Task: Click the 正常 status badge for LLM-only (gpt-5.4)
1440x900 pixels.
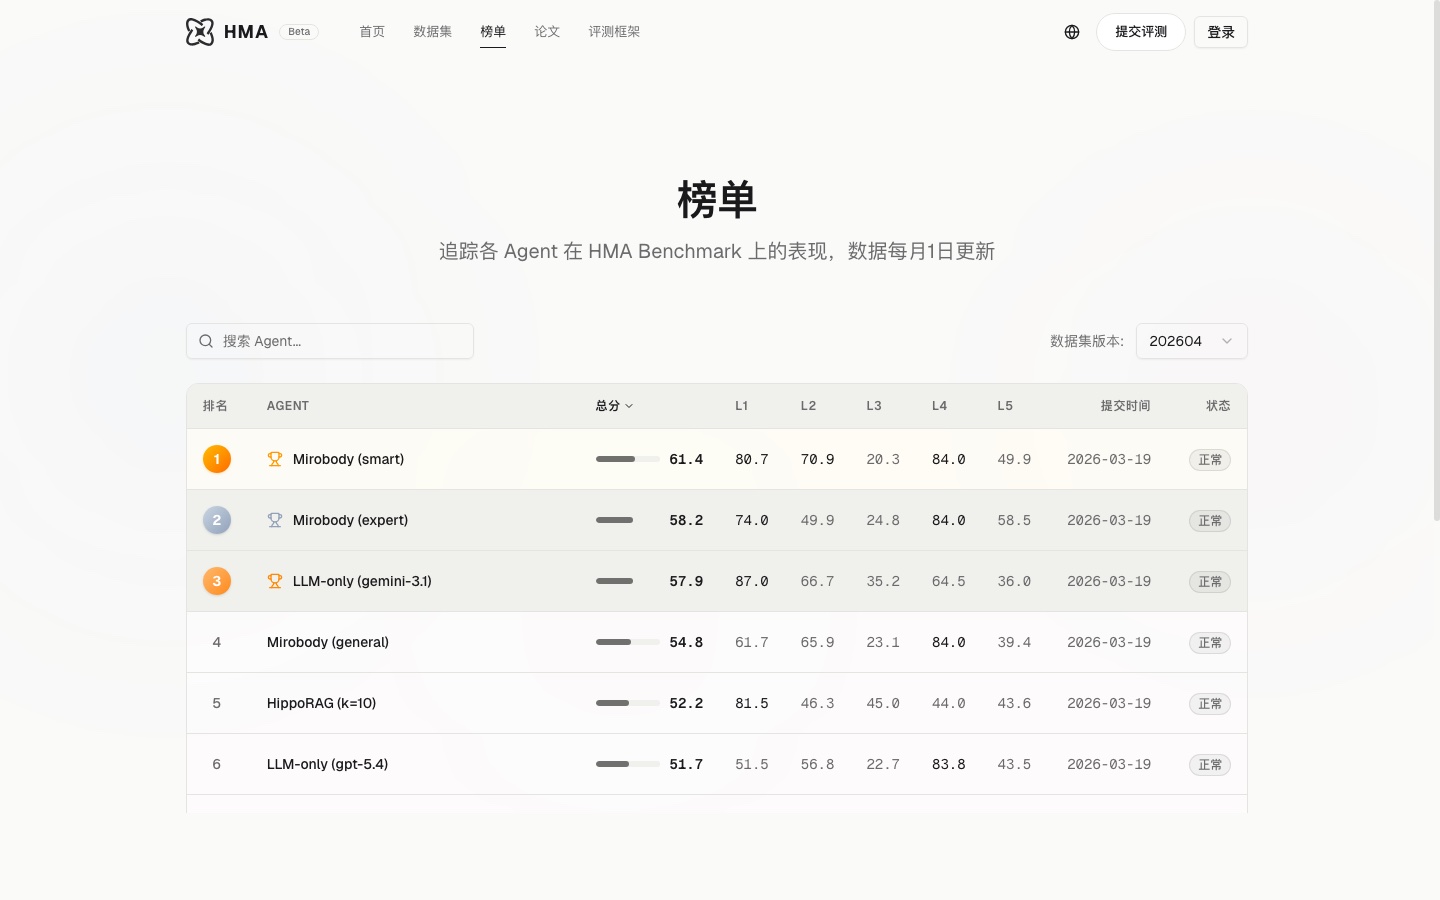Action: point(1210,765)
